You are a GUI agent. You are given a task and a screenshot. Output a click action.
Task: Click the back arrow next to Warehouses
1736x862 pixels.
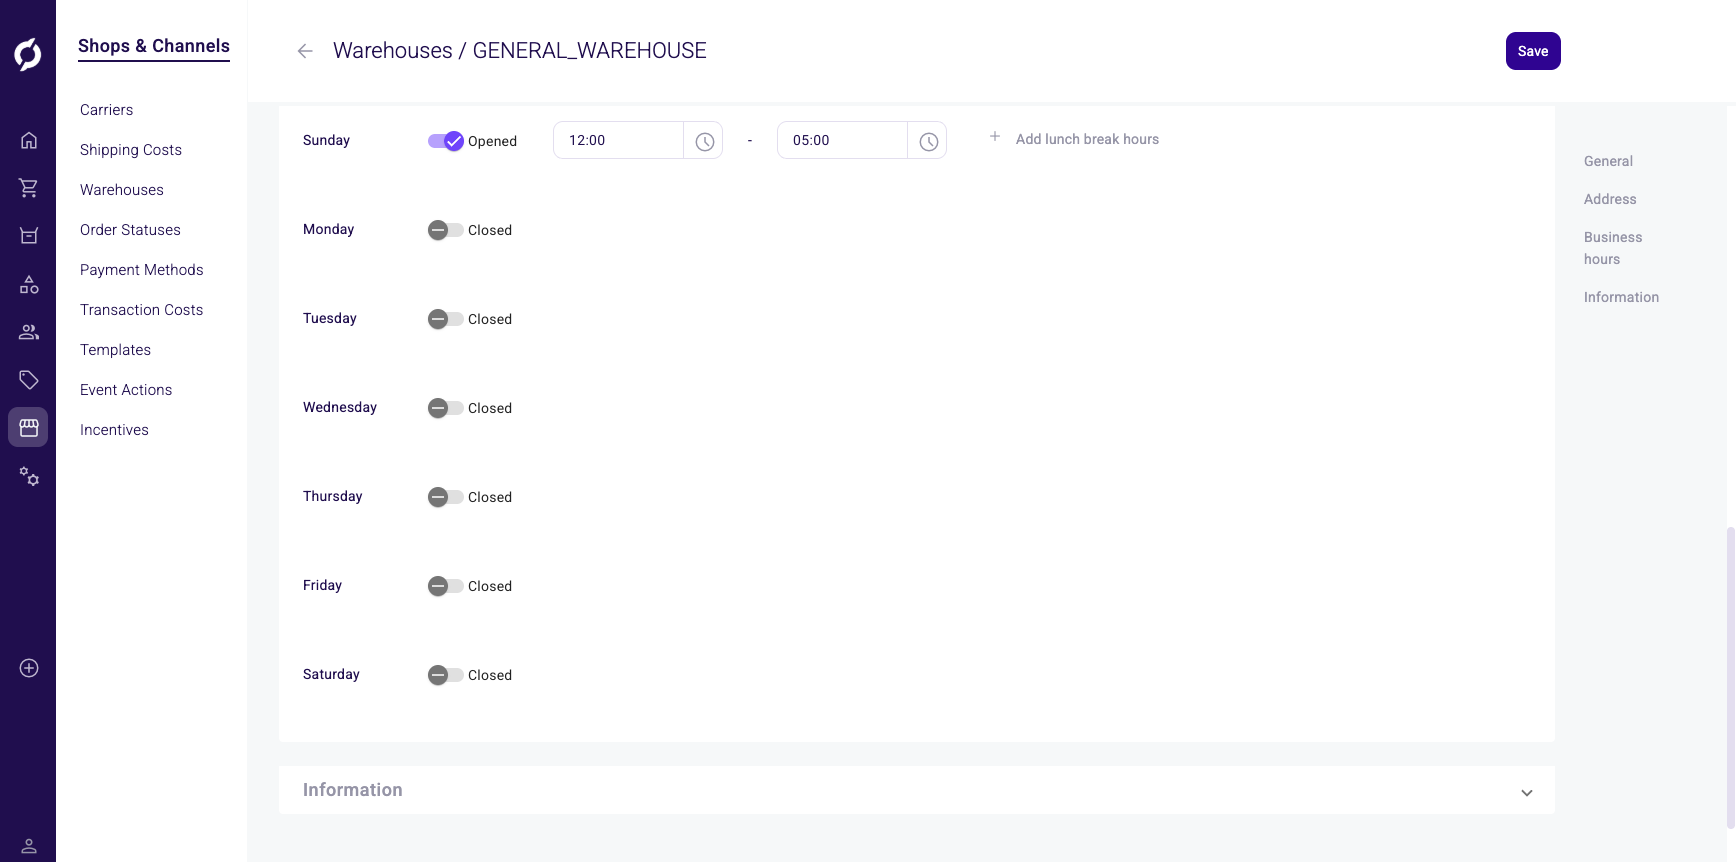click(305, 51)
